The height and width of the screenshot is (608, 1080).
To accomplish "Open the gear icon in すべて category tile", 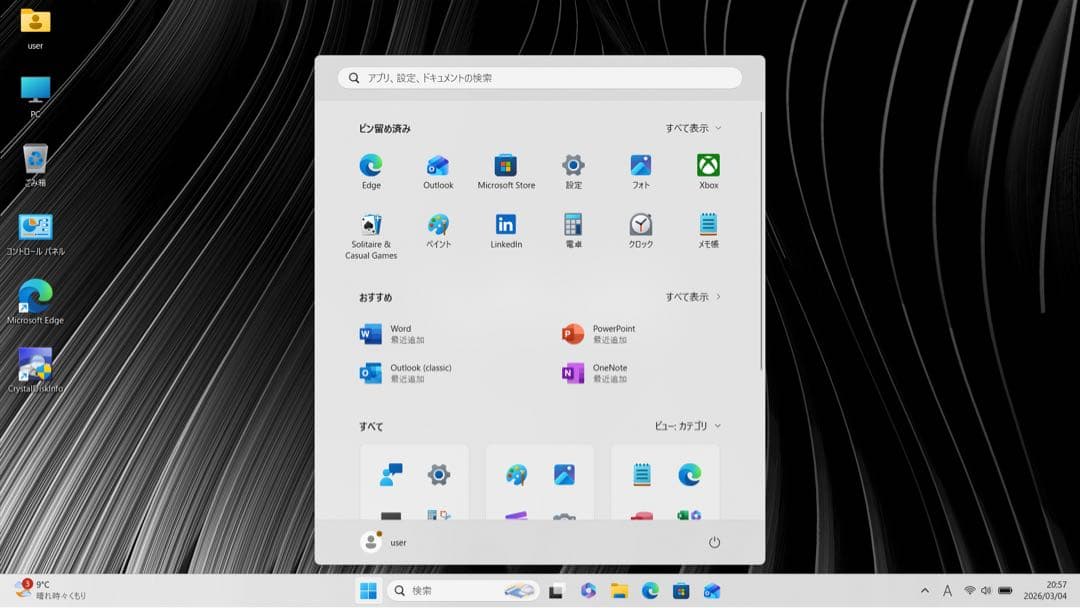I will click(x=439, y=475).
